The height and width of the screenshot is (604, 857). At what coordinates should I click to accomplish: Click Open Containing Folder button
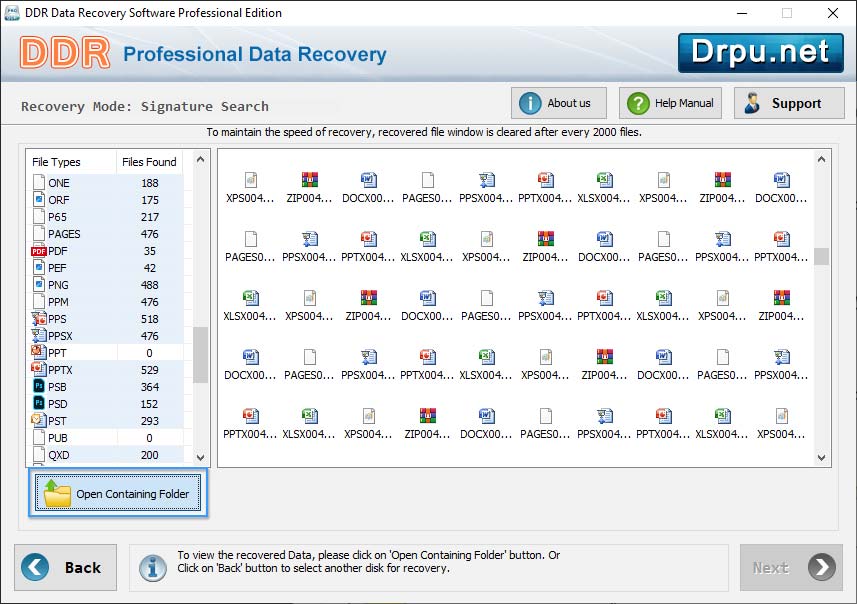[x=118, y=493]
